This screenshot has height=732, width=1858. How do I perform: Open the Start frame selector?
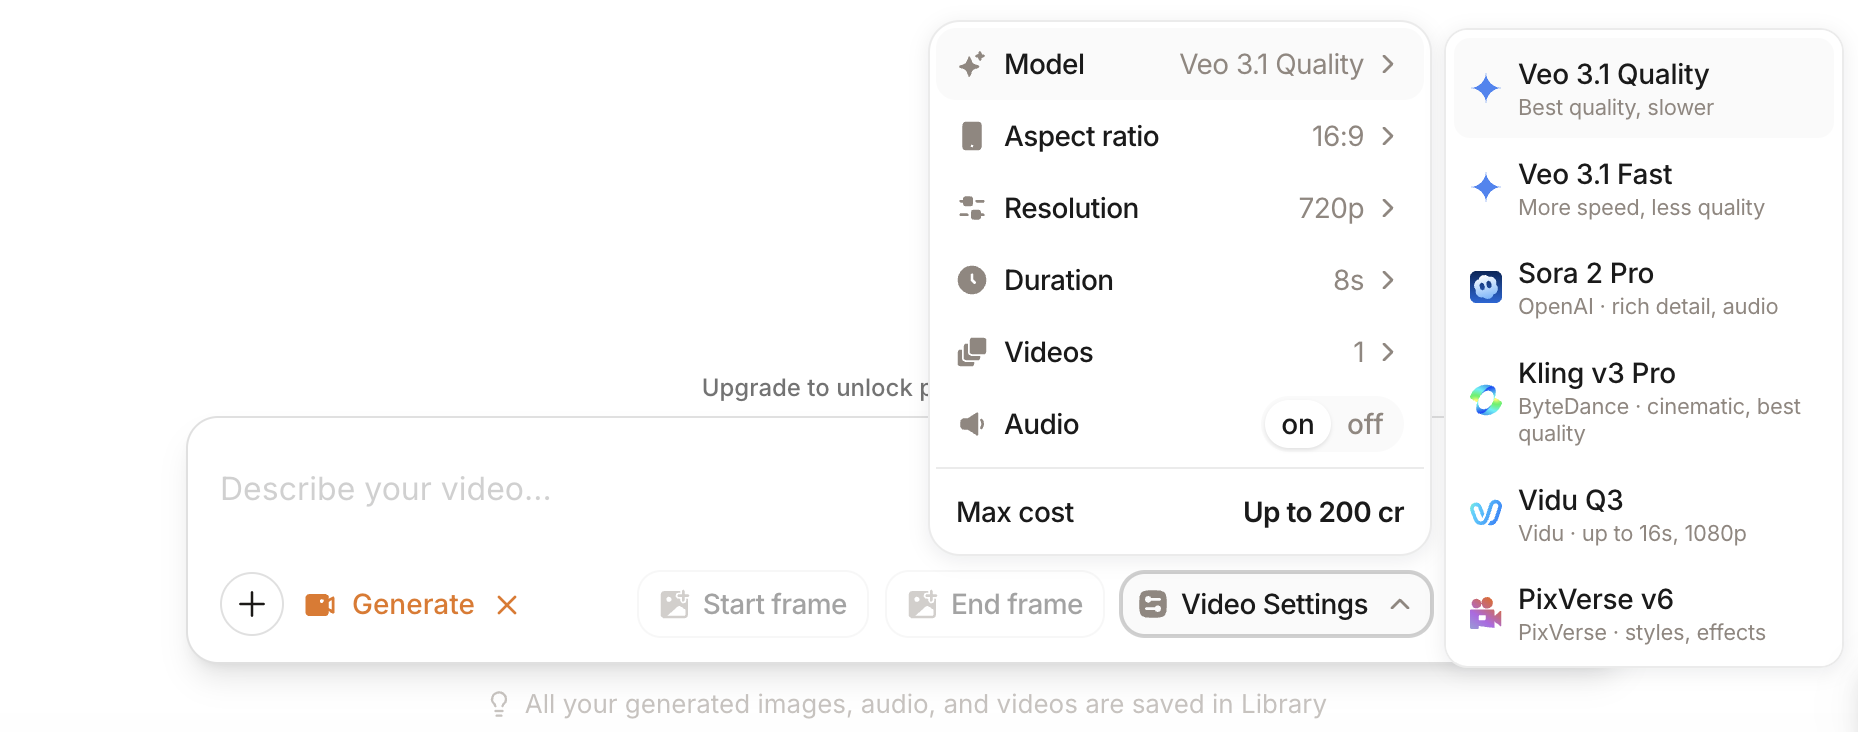click(752, 604)
